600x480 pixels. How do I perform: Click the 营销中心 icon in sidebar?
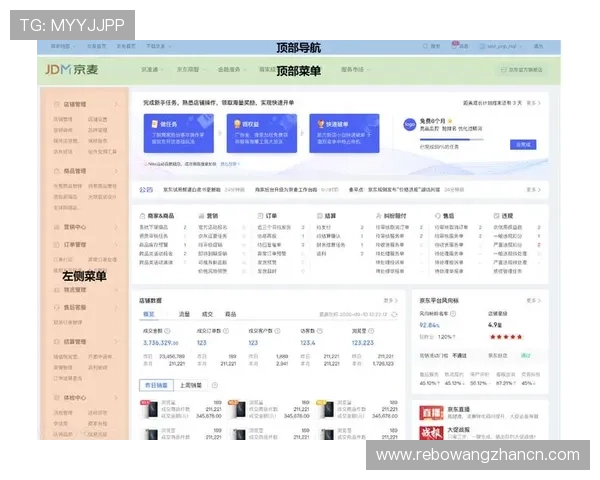(57, 227)
